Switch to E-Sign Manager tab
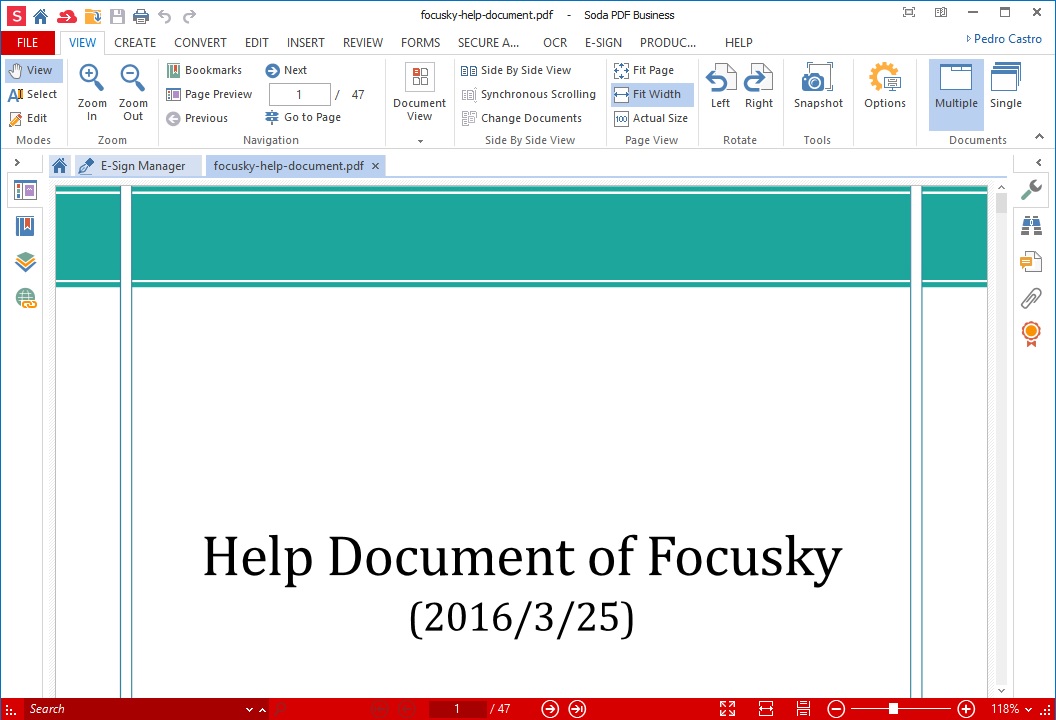The height and width of the screenshot is (720, 1056). pos(138,166)
